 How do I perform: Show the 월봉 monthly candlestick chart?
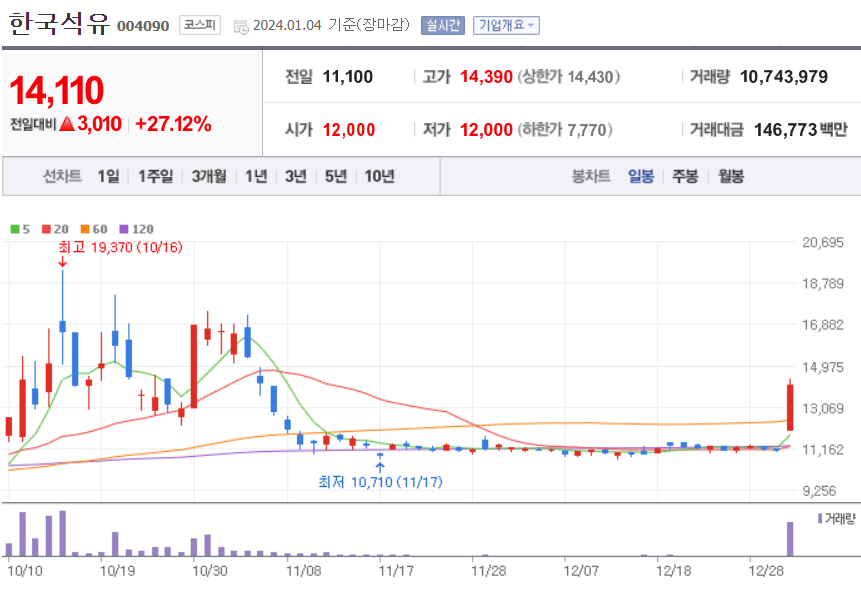click(731, 176)
